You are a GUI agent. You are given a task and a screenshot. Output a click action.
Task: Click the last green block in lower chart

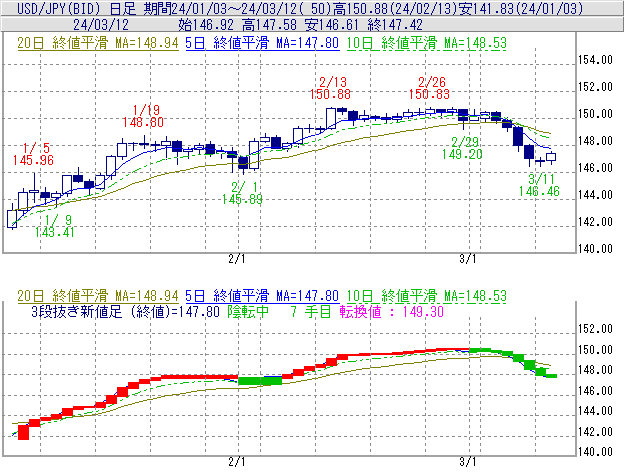pos(551,376)
